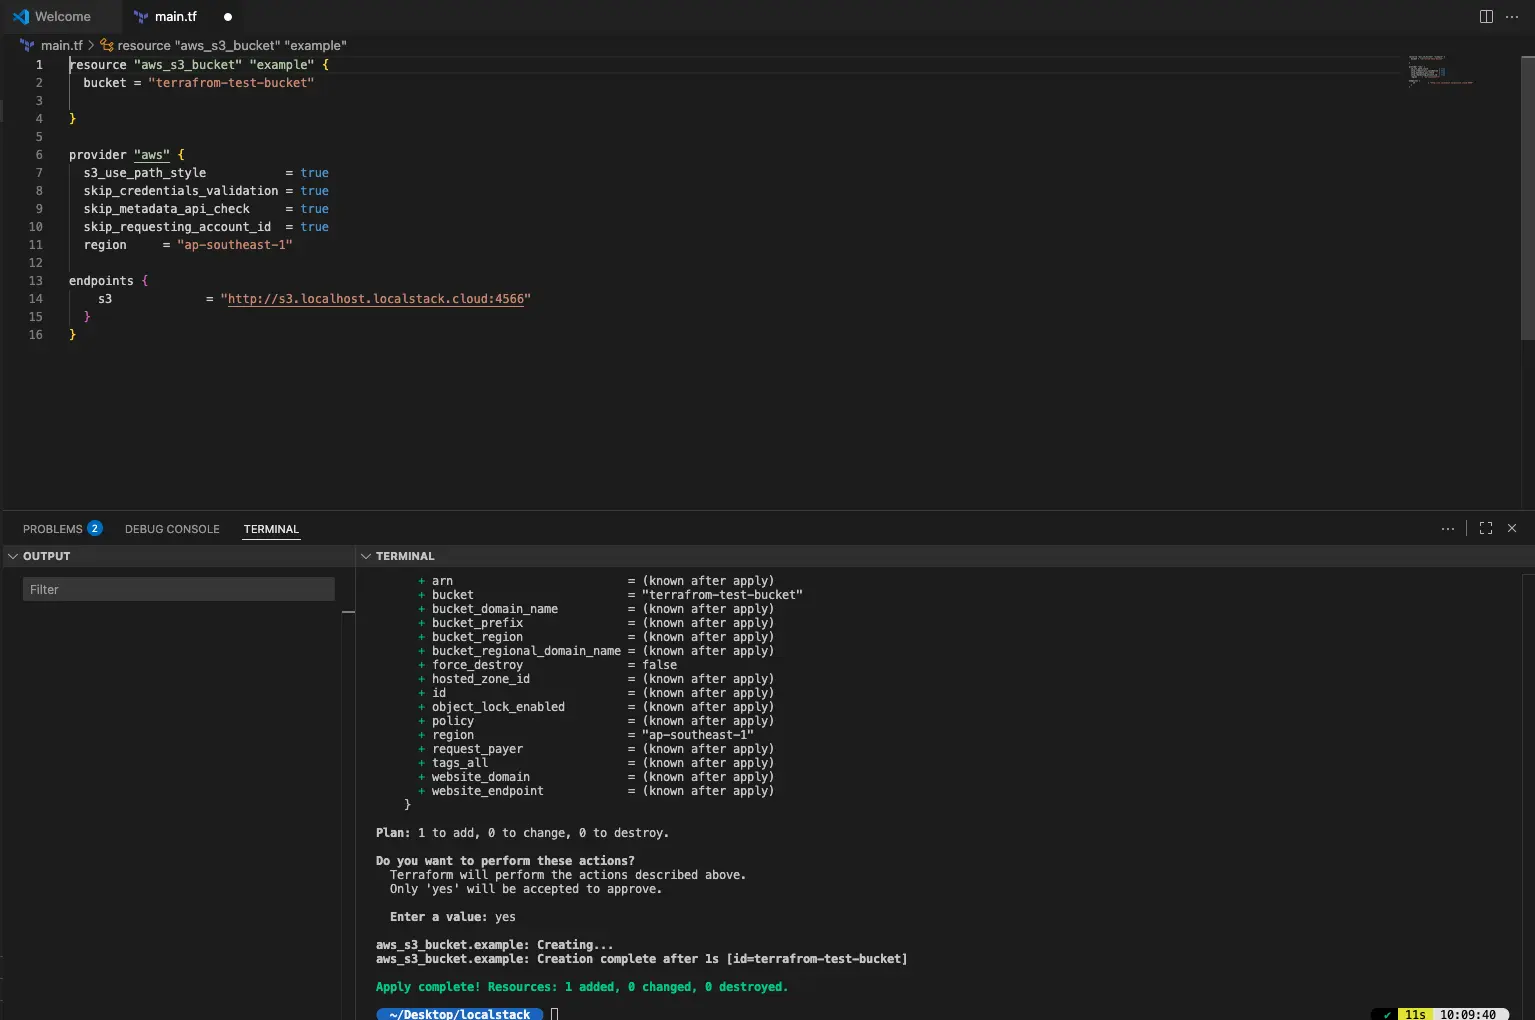1535x1020 pixels.
Task: Click the resource "aws_s3_bucket" breadcrumb item
Action: point(232,45)
